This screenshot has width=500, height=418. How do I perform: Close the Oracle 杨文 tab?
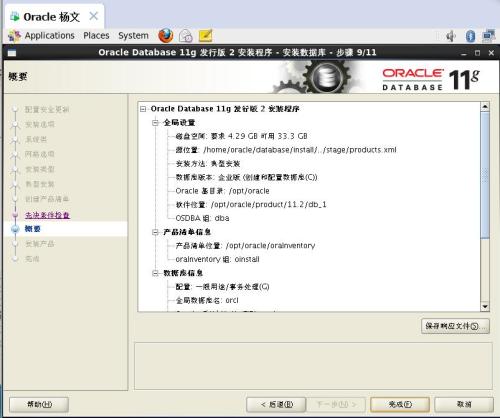pos(94,16)
